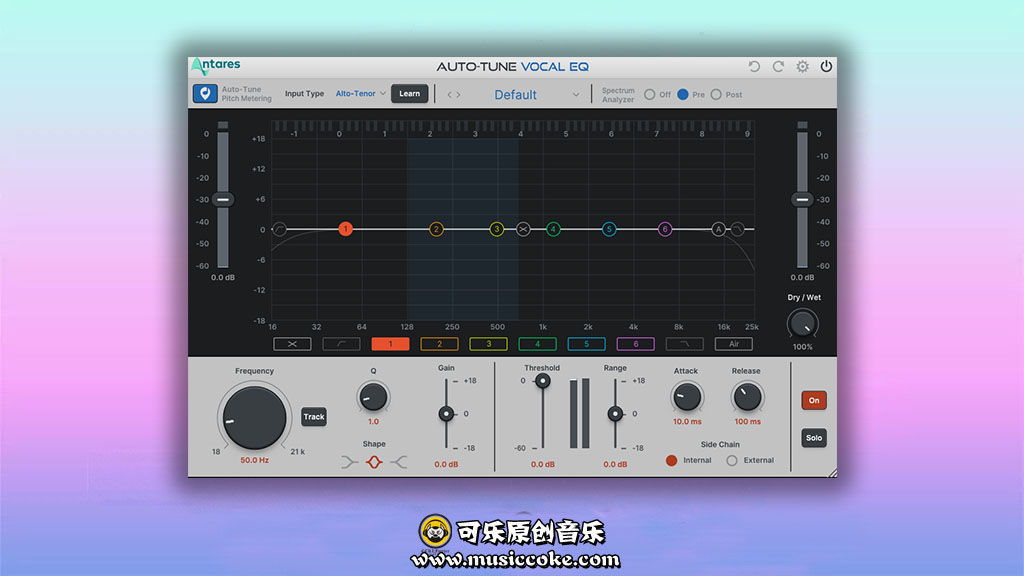Turn Spectrum Analyzer Off
This screenshot has width=1024, height=576.
(x=650, y=95)
